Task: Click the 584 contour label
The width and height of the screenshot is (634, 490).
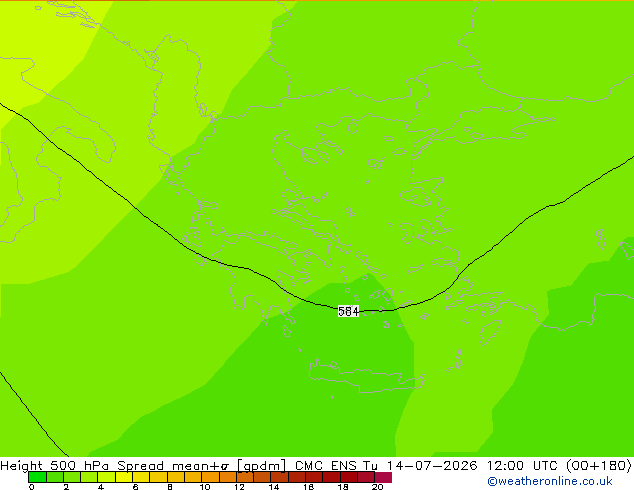Action: coord(348,311)
